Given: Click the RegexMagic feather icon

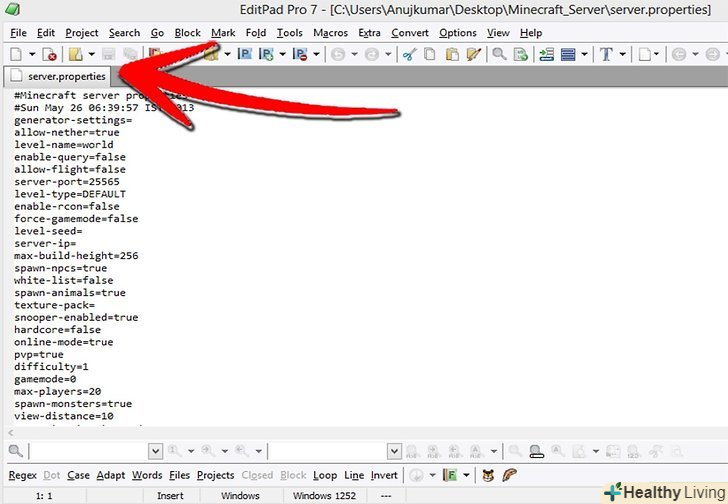Looking at the screenshot, I should click(509, 475).
